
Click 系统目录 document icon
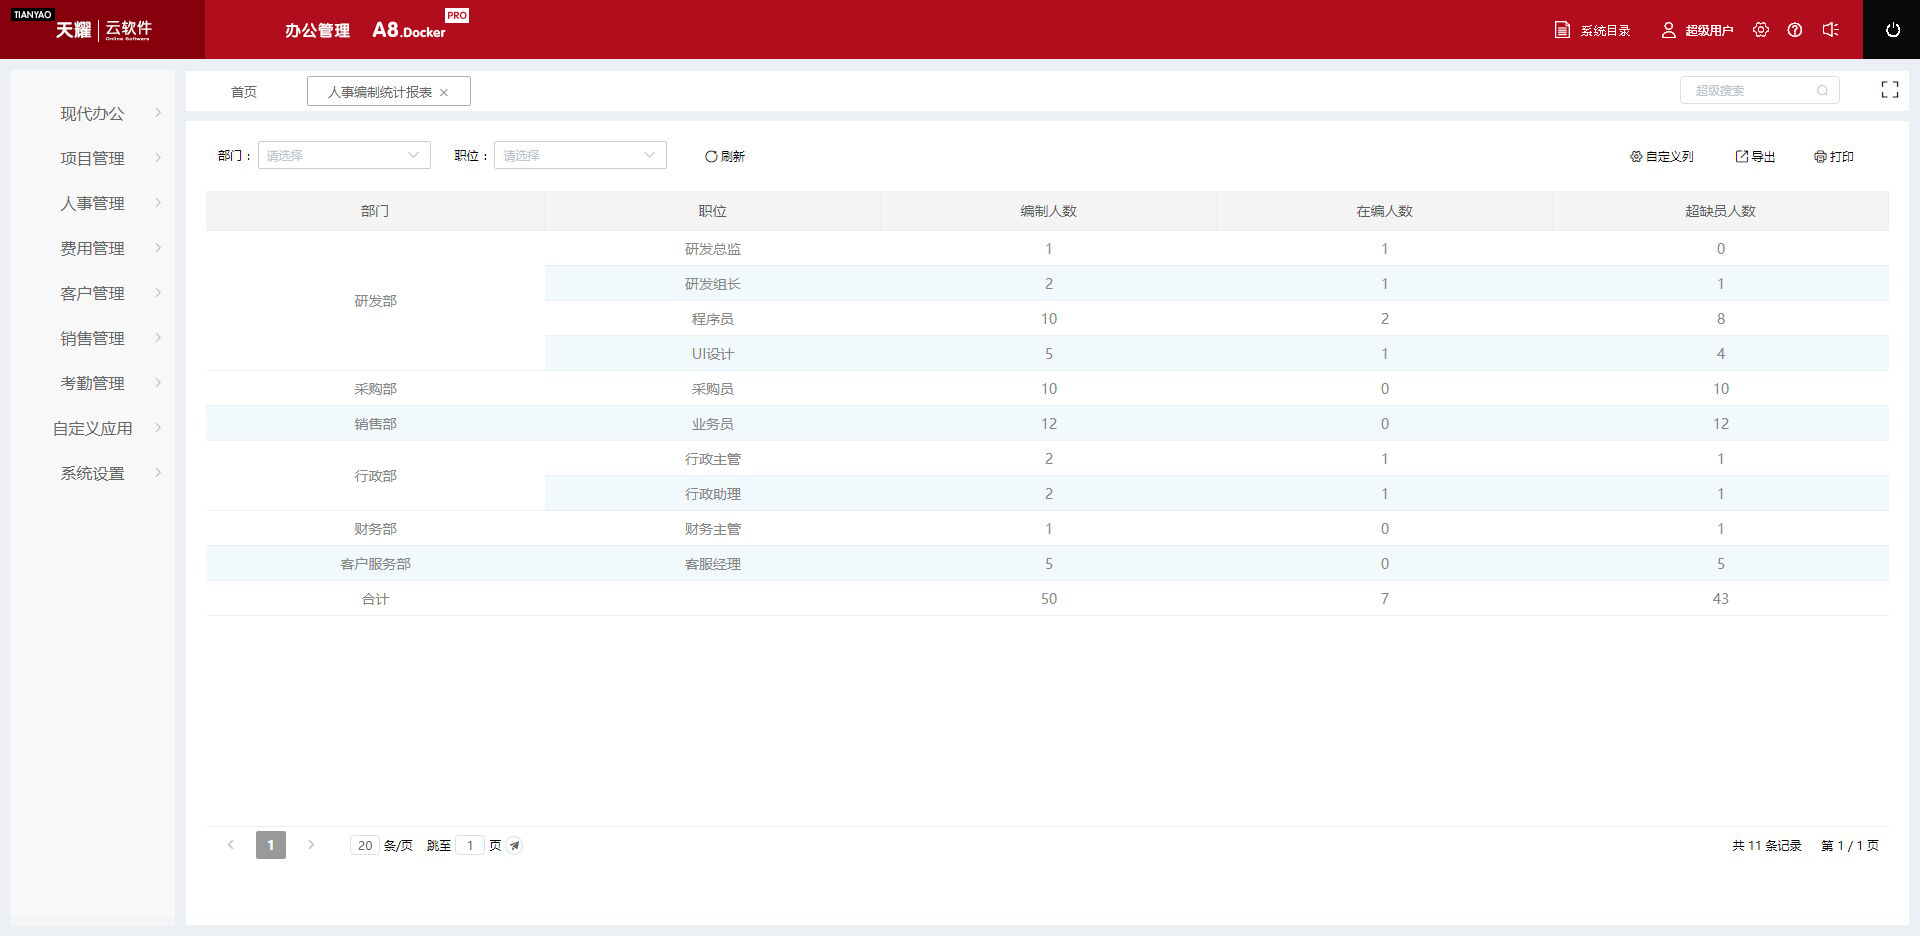tap(1562, 30)
